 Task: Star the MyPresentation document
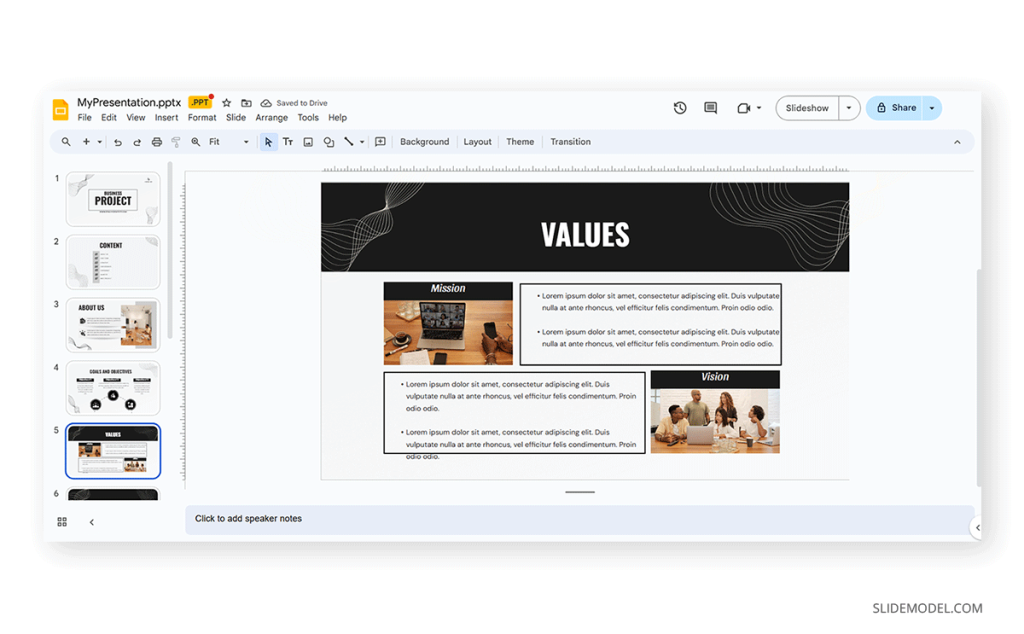[226, 102]
